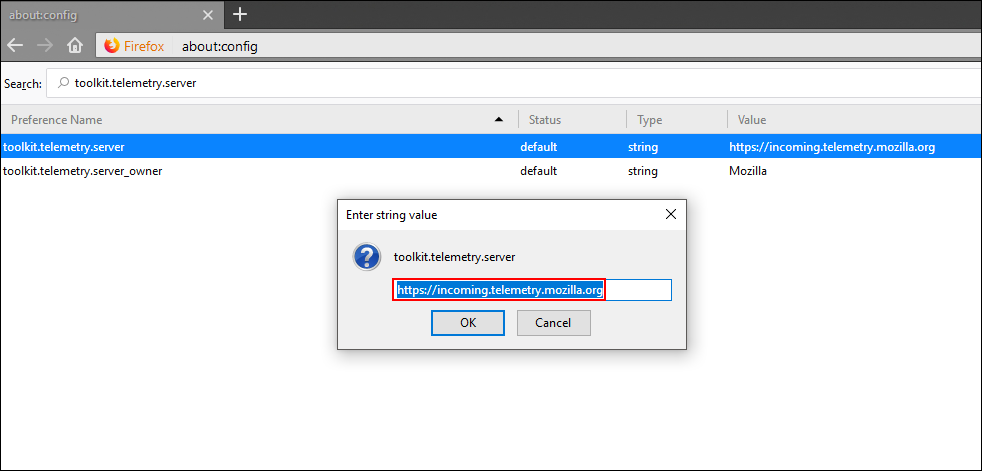
Task: Confirm with the OK button
Action: point(468,323)
